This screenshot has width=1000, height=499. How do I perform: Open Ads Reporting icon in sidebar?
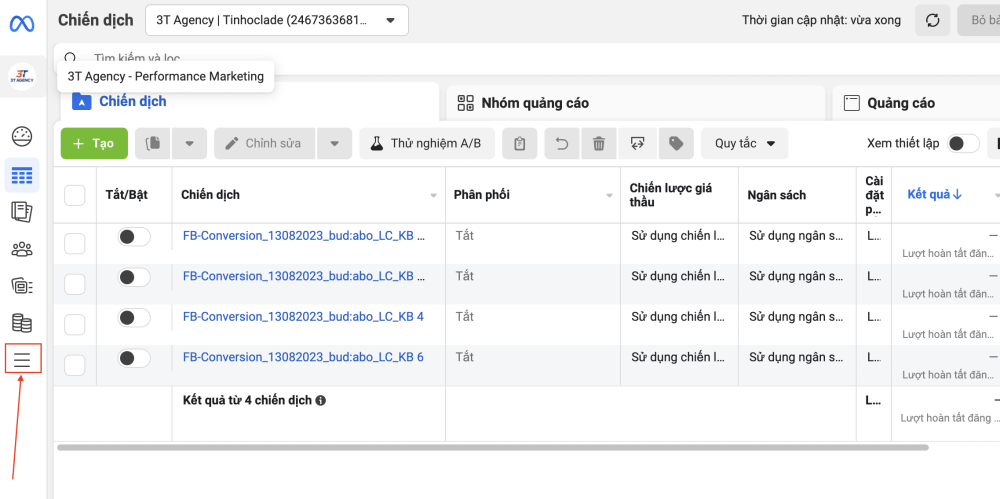click(x=22, y=212)
